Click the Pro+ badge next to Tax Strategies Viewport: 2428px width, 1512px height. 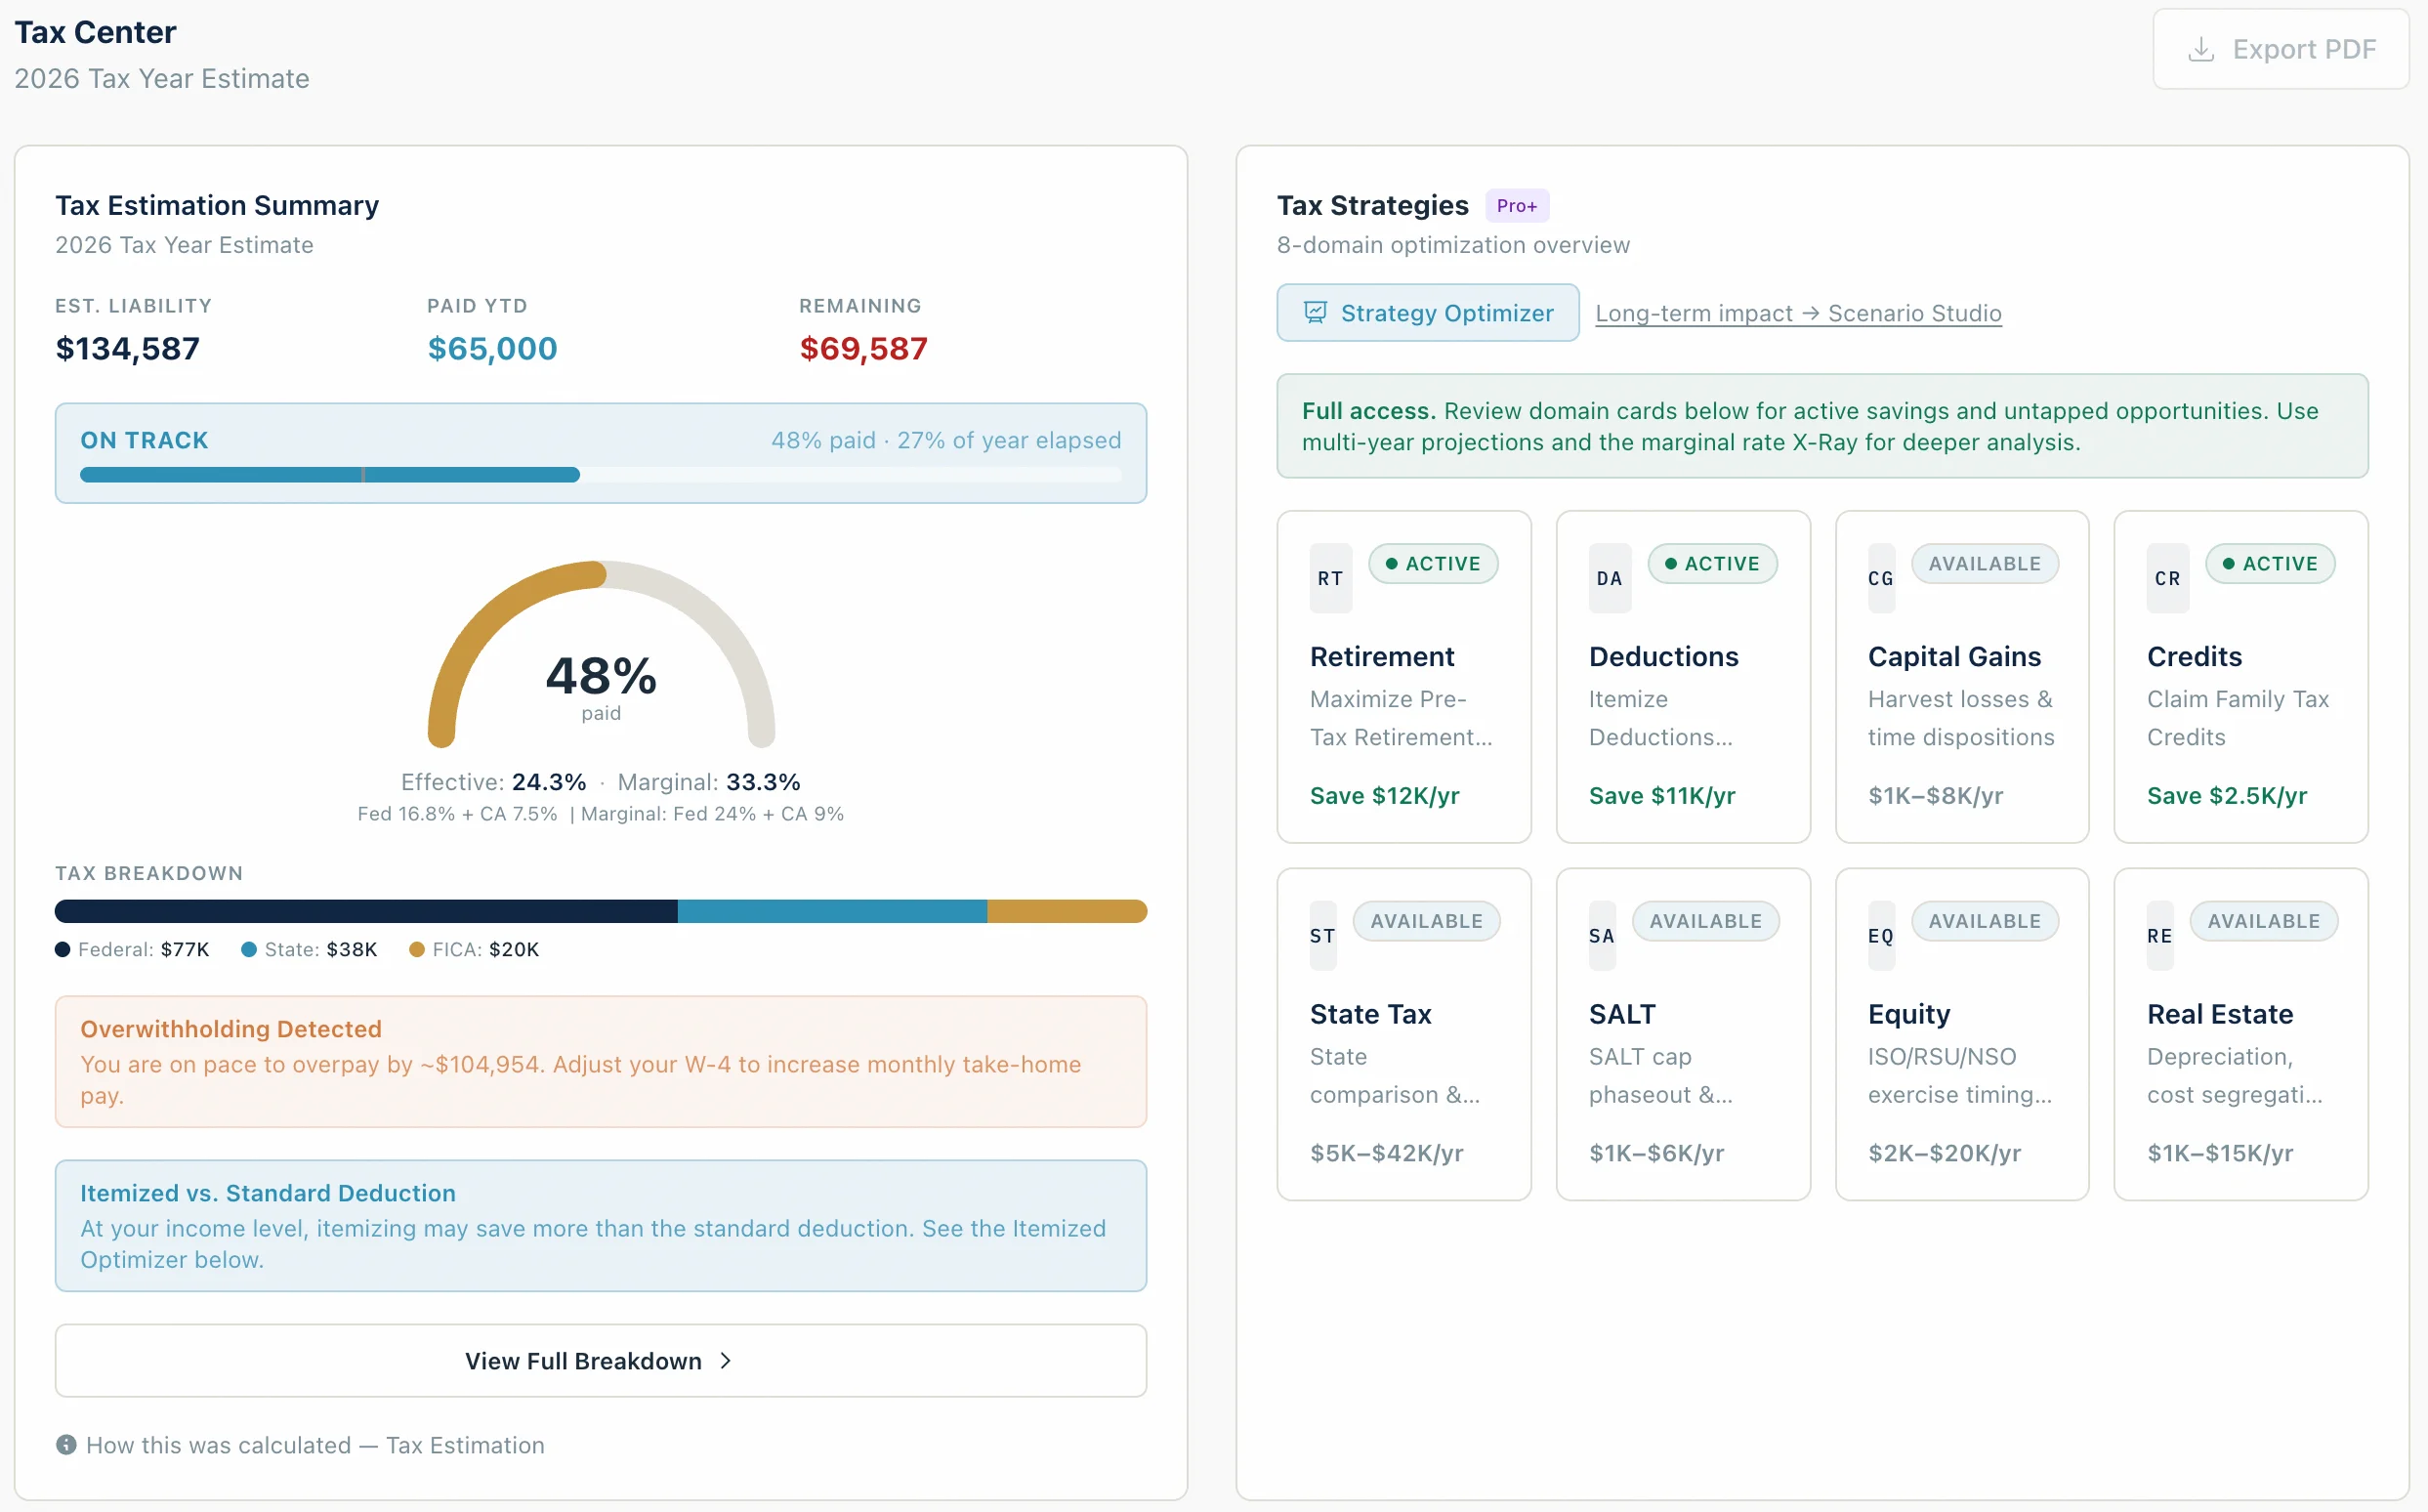tap(1517, 204)
